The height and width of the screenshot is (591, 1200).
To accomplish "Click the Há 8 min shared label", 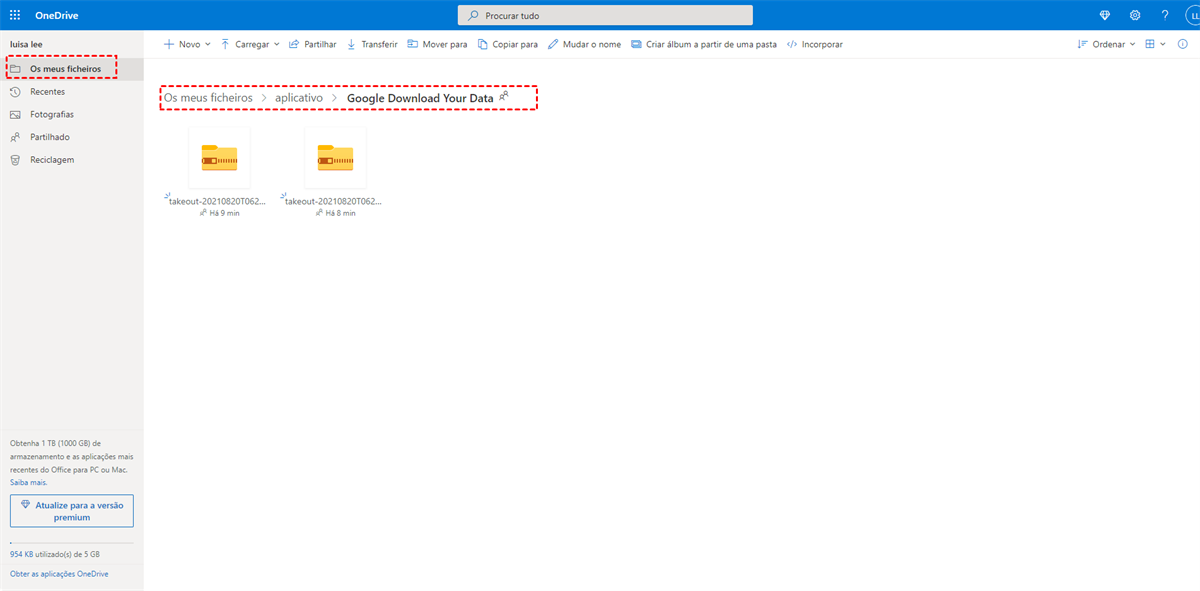I will pos(335,213).
